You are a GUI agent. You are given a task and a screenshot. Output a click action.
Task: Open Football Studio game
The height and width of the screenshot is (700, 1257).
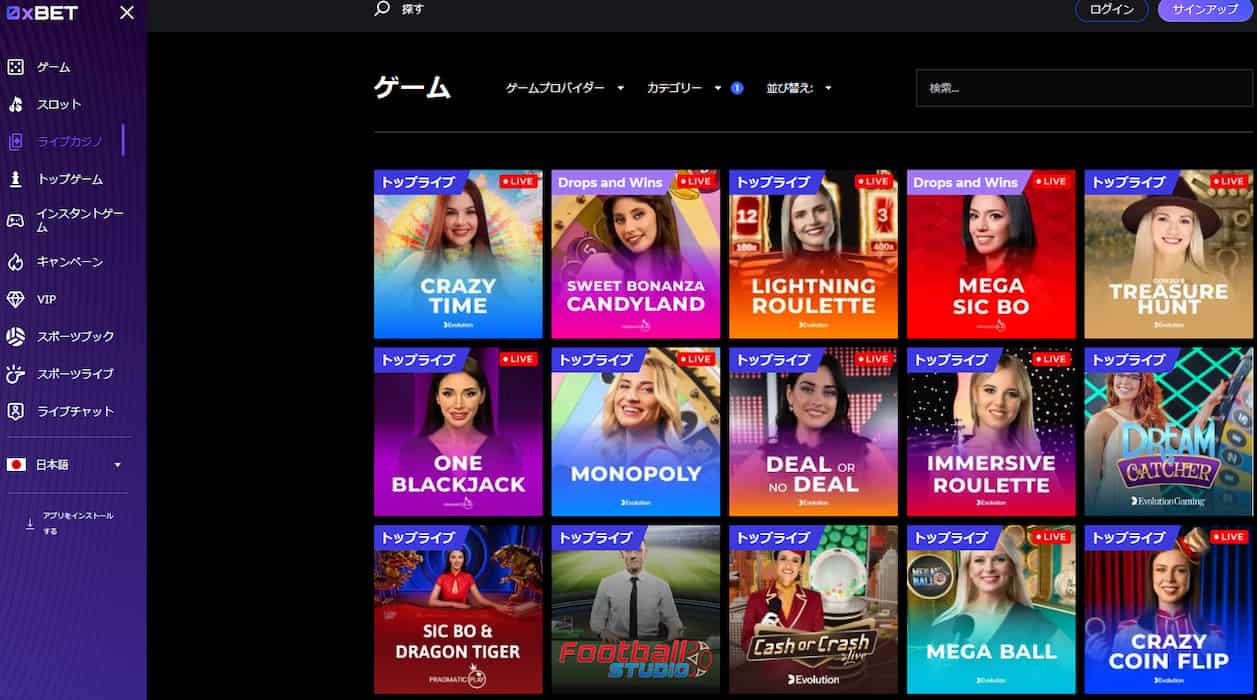tap(635, 610)
